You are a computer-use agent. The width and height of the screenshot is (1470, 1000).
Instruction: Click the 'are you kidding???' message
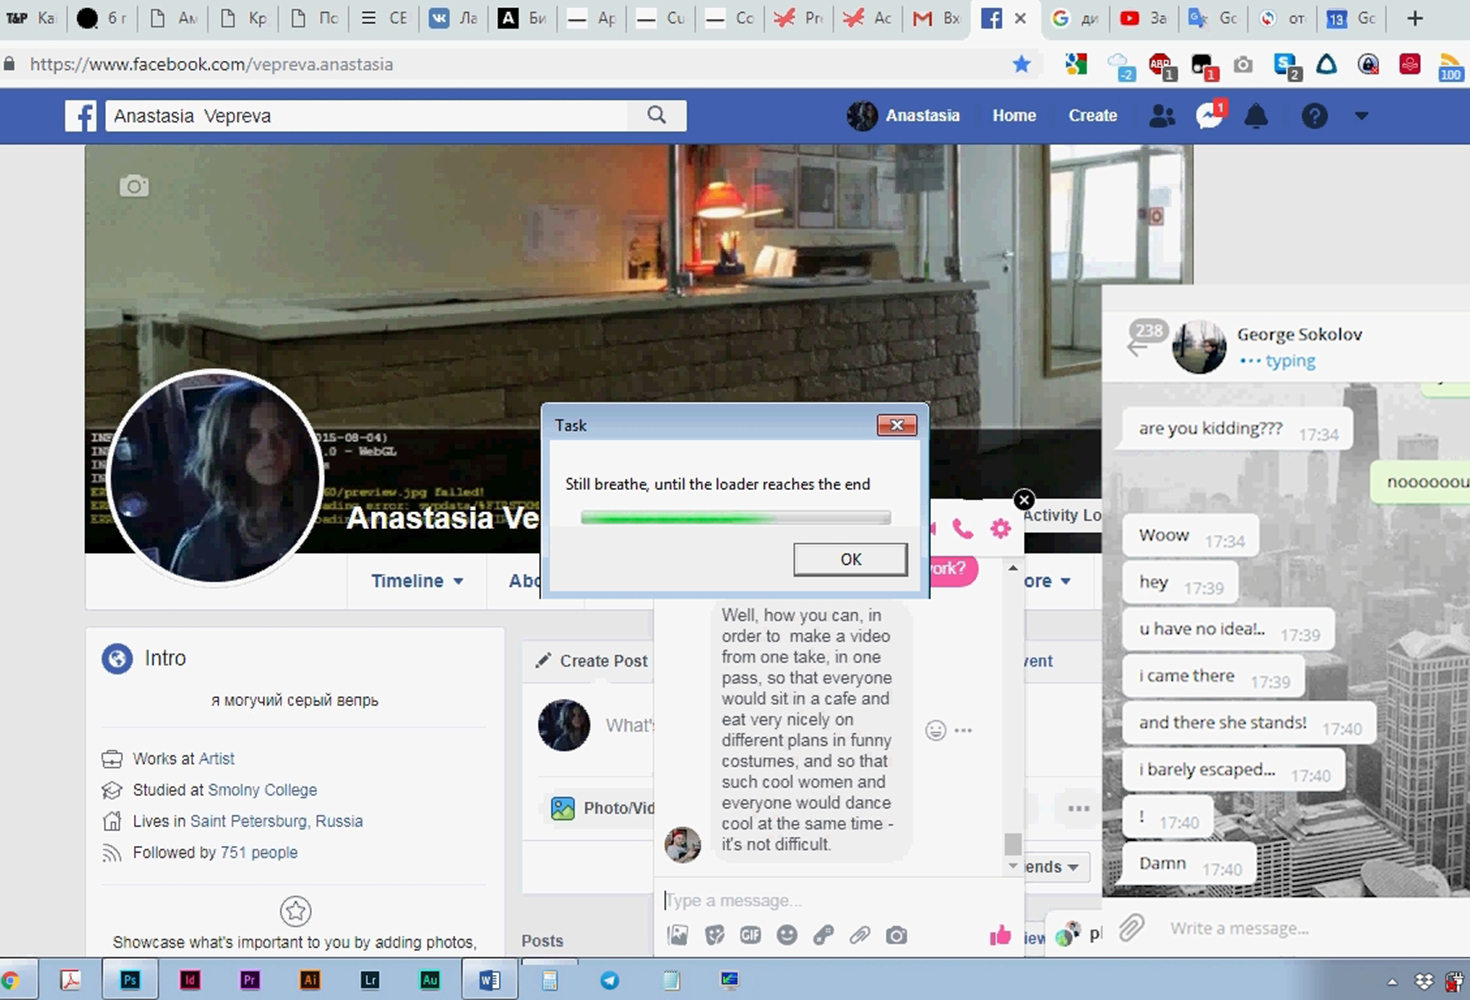point(1237,429)
